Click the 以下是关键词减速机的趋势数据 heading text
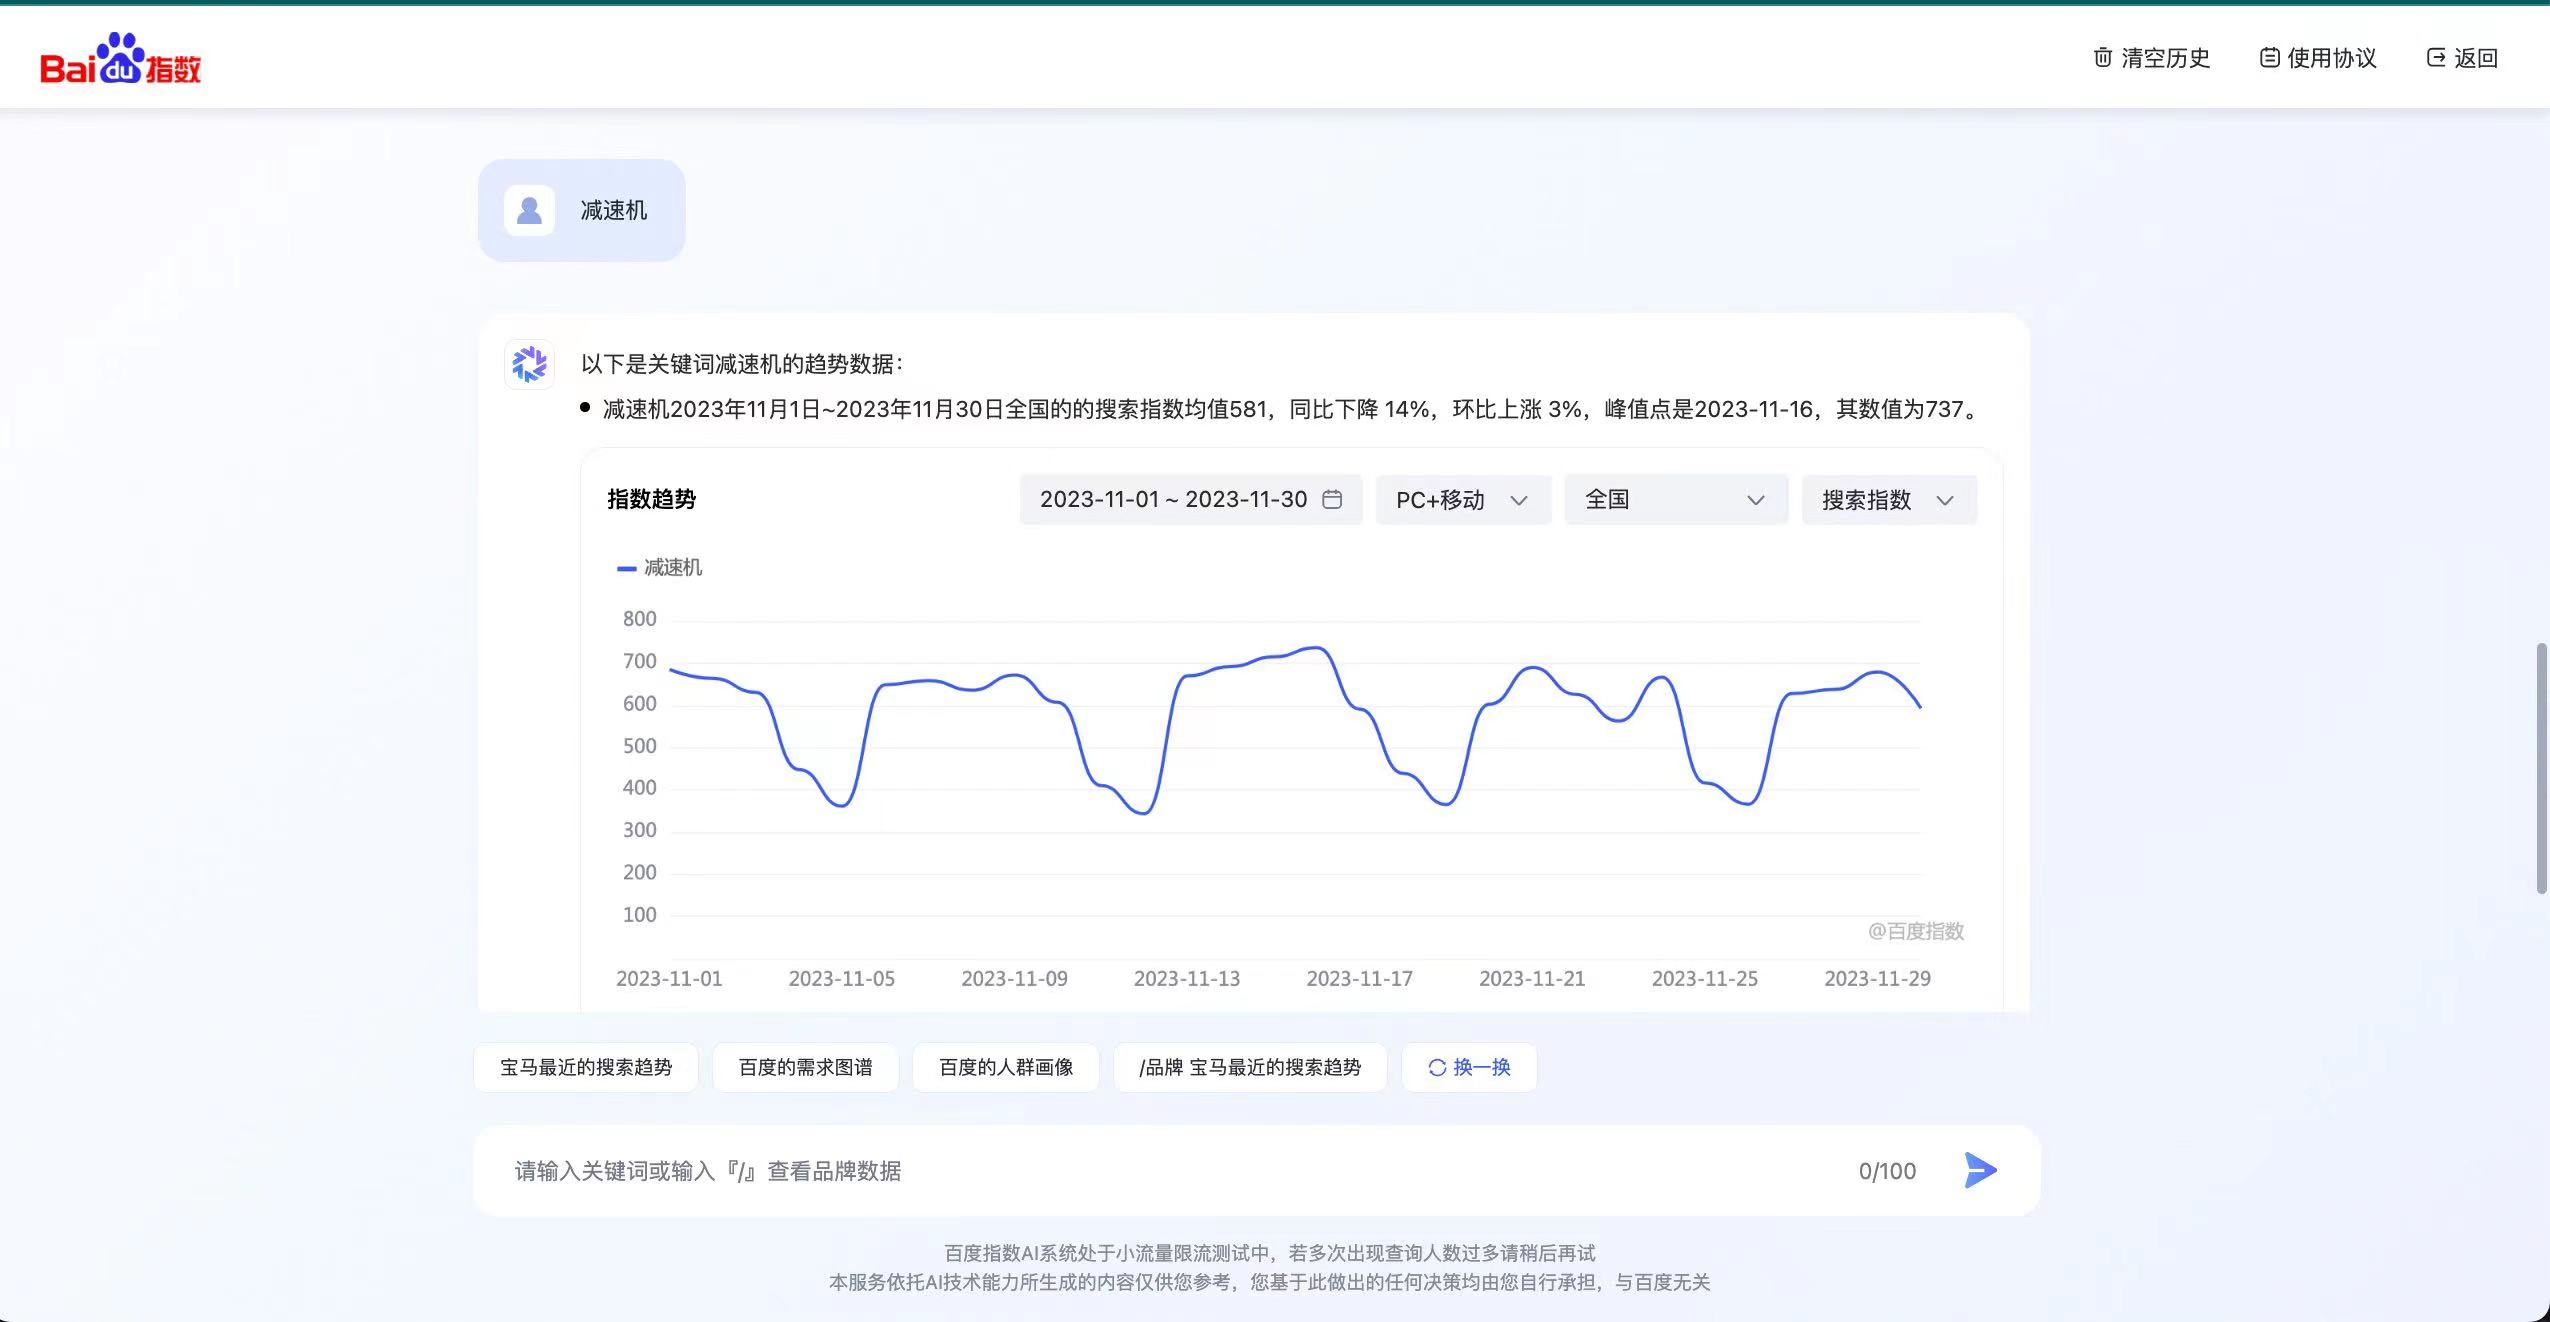The image size is (2550, 1322). 741,364
